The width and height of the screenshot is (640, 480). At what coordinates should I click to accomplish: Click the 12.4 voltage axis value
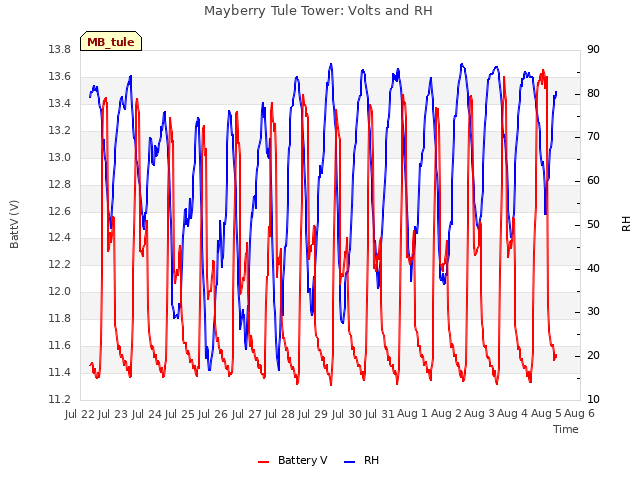tap(60, 238)
